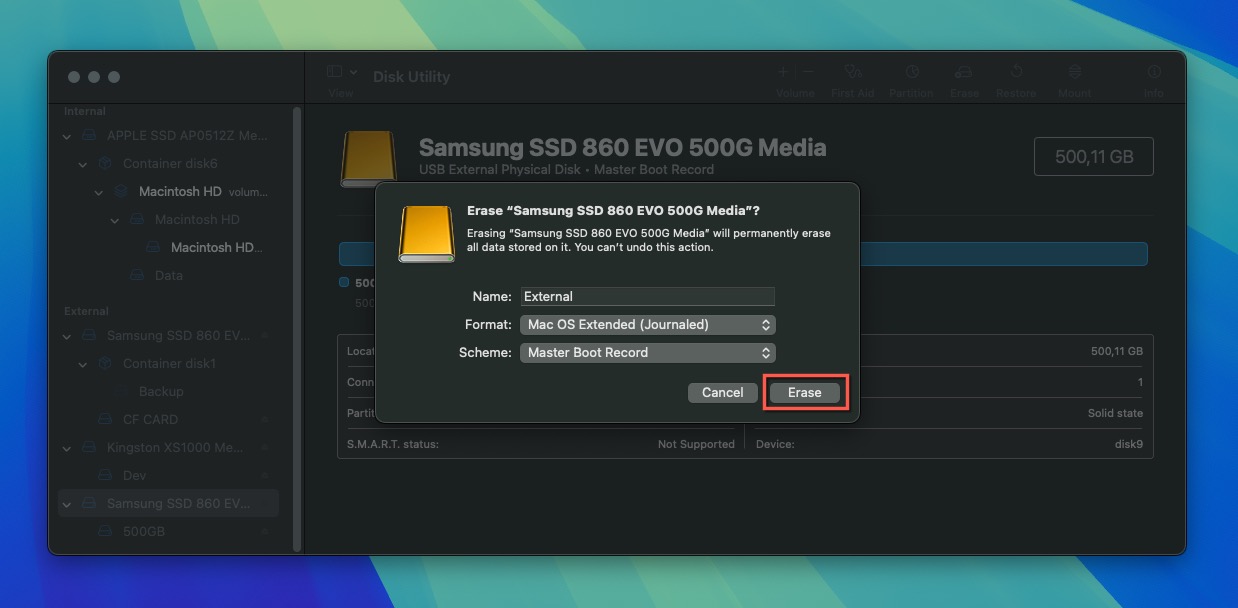Open the View dropdown chevron in toolbar
The width and height of the screenshot is (1238, 608).
click(354, 72)
